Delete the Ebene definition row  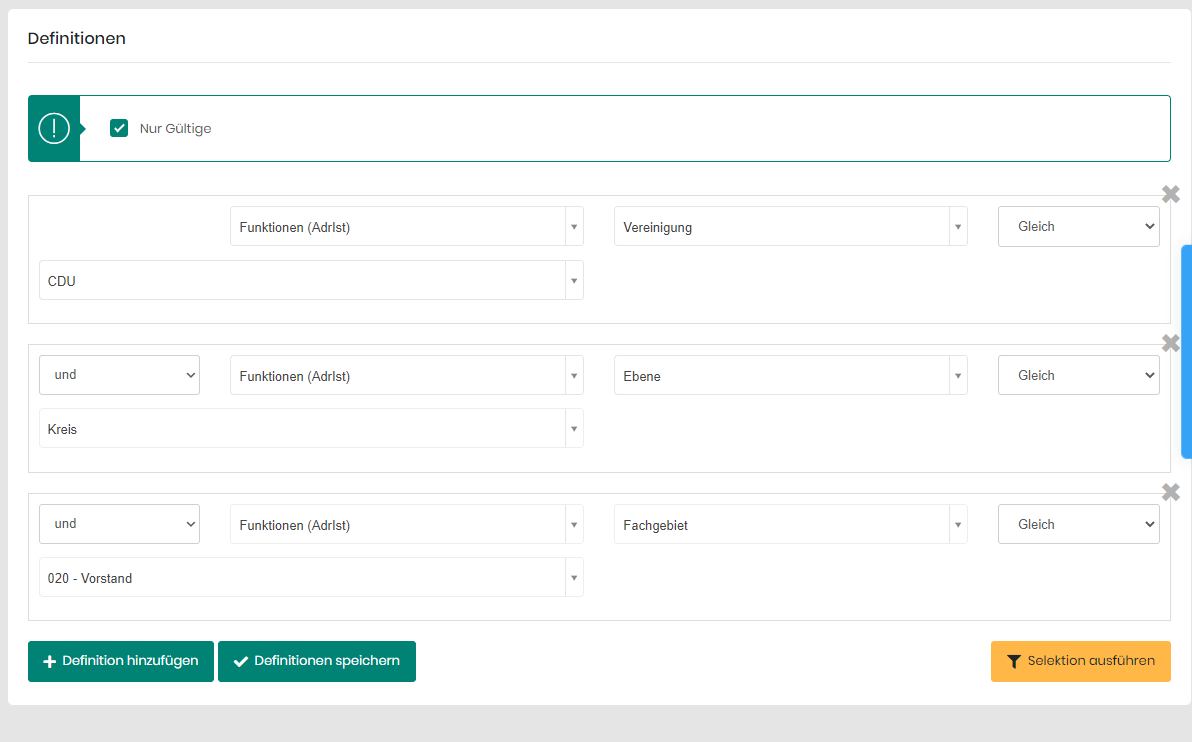tap(1170, 343)
